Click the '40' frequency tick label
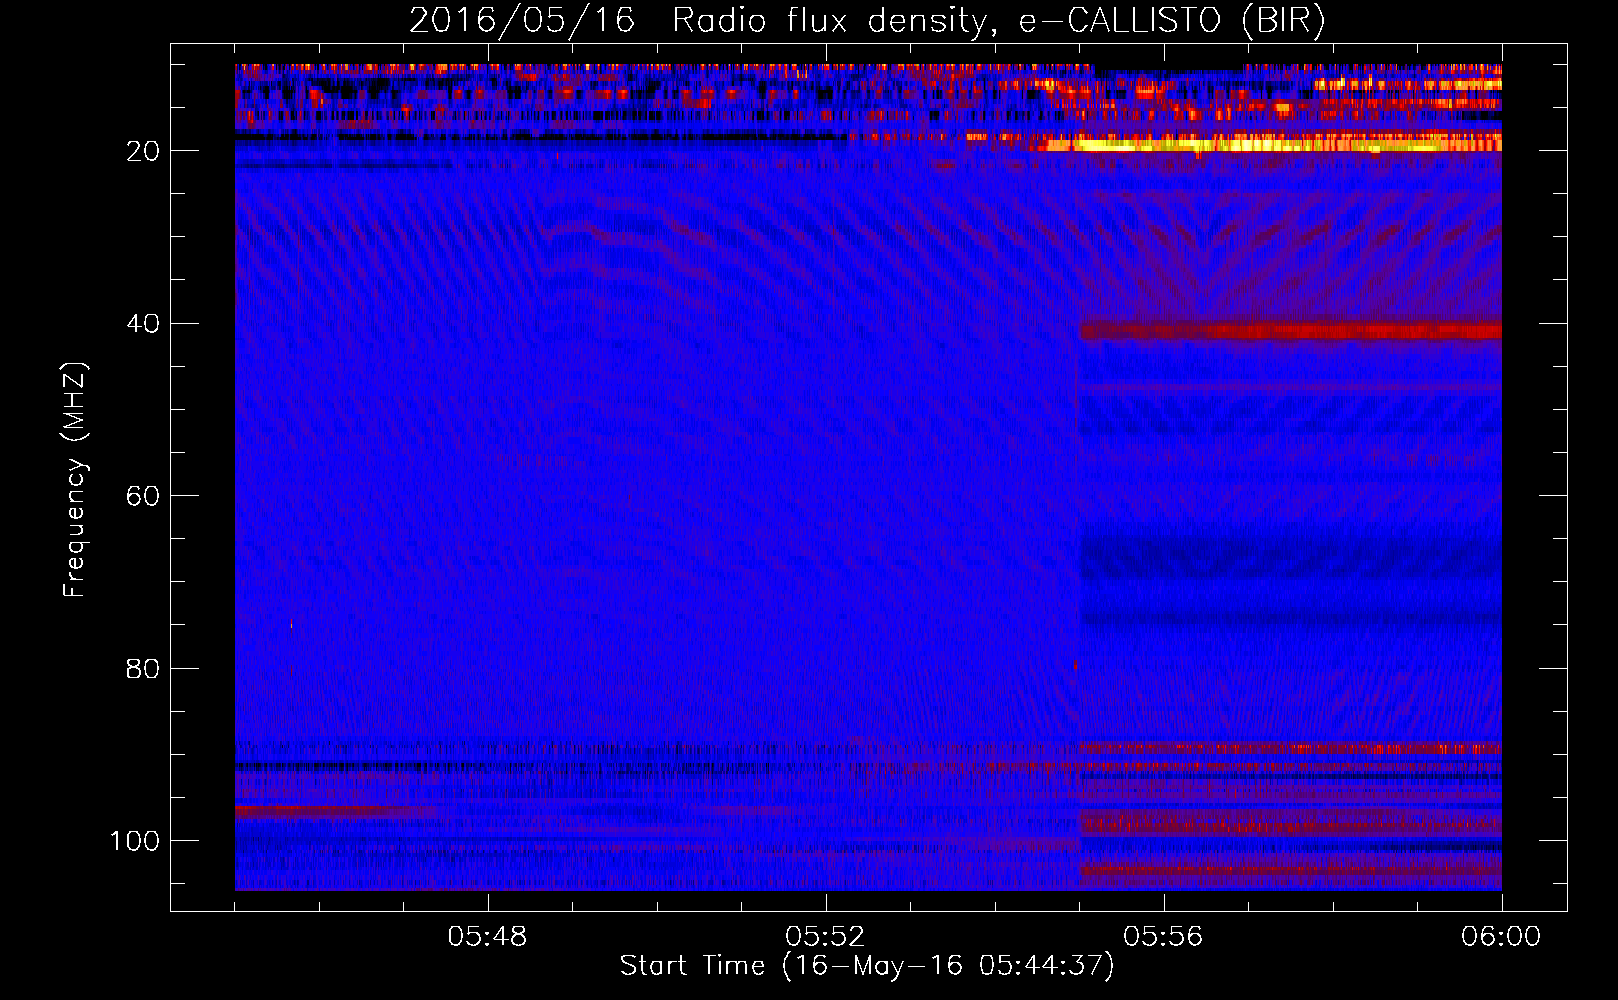Image resolution: width=1618 pixels, height=1000 pixels. tap(143, 324)
